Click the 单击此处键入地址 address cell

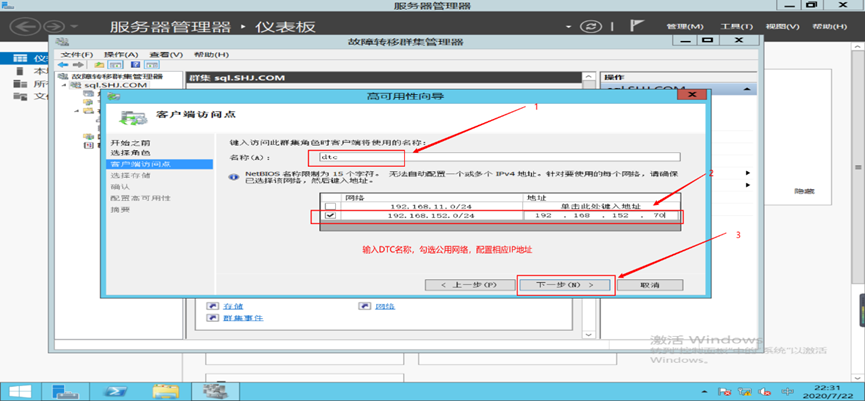602,206
